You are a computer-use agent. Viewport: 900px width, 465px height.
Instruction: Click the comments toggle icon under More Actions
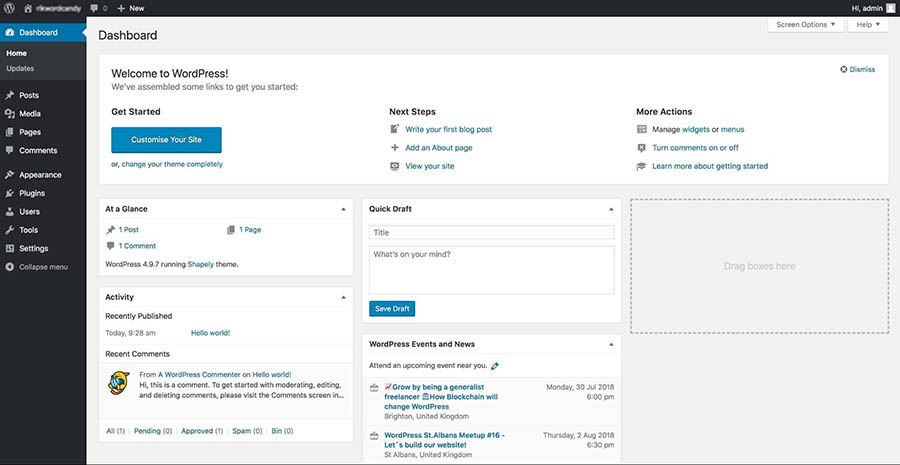pyautogui.click(x=641, y=148)
